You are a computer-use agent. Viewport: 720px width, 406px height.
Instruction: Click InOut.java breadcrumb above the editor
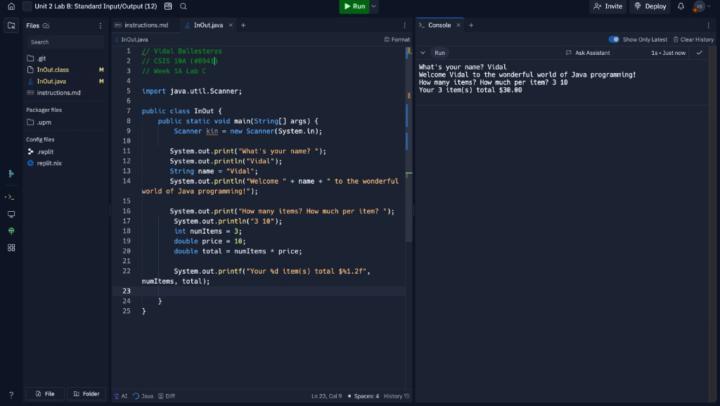click(135, 40)
